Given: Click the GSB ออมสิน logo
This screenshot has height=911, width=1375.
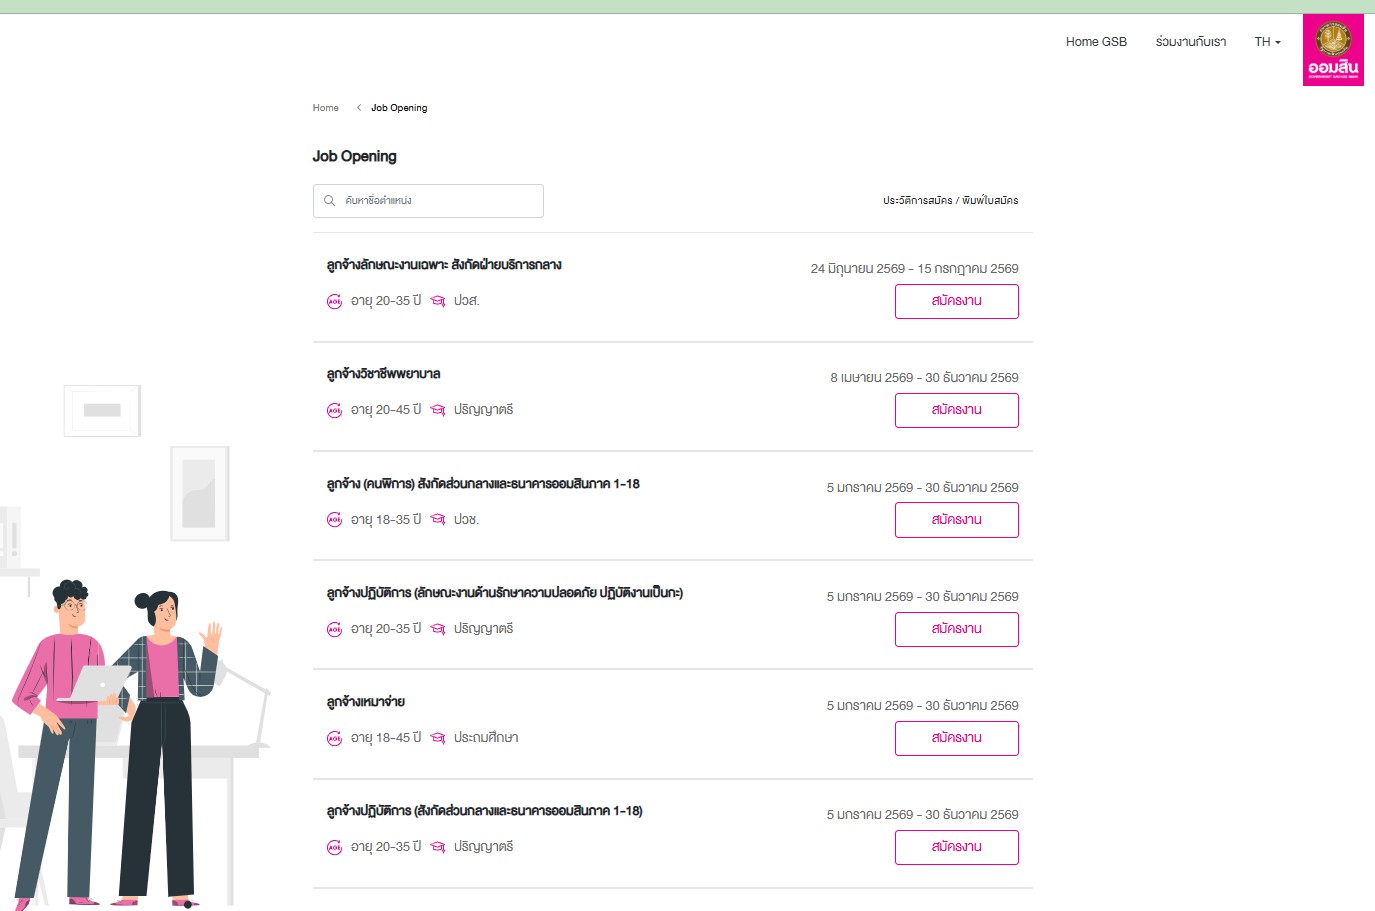Looking at the screenshot, I should coord(1333,50).
